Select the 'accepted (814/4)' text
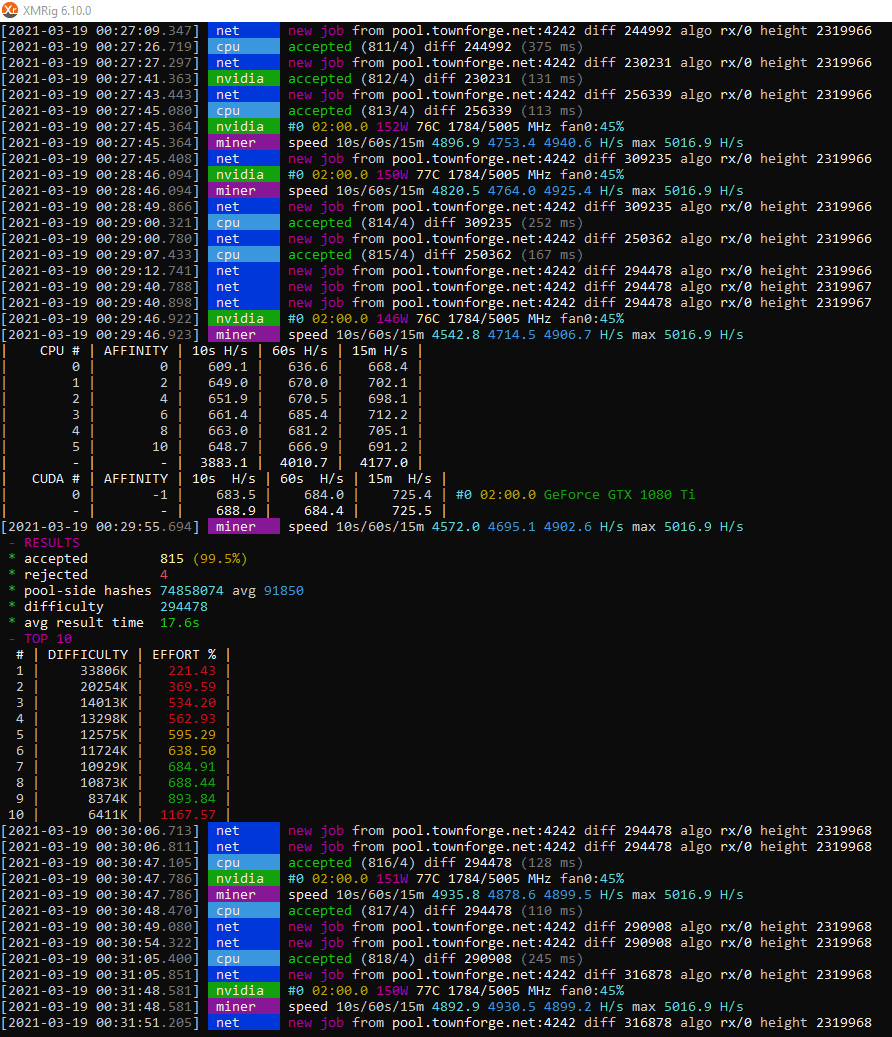 pos(352,223)
